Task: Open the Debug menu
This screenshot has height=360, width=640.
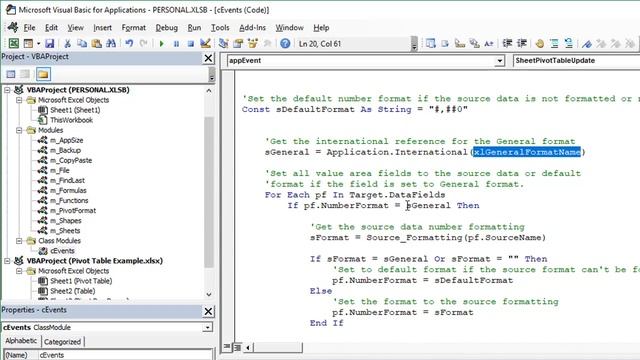Action: click(167, 28)
